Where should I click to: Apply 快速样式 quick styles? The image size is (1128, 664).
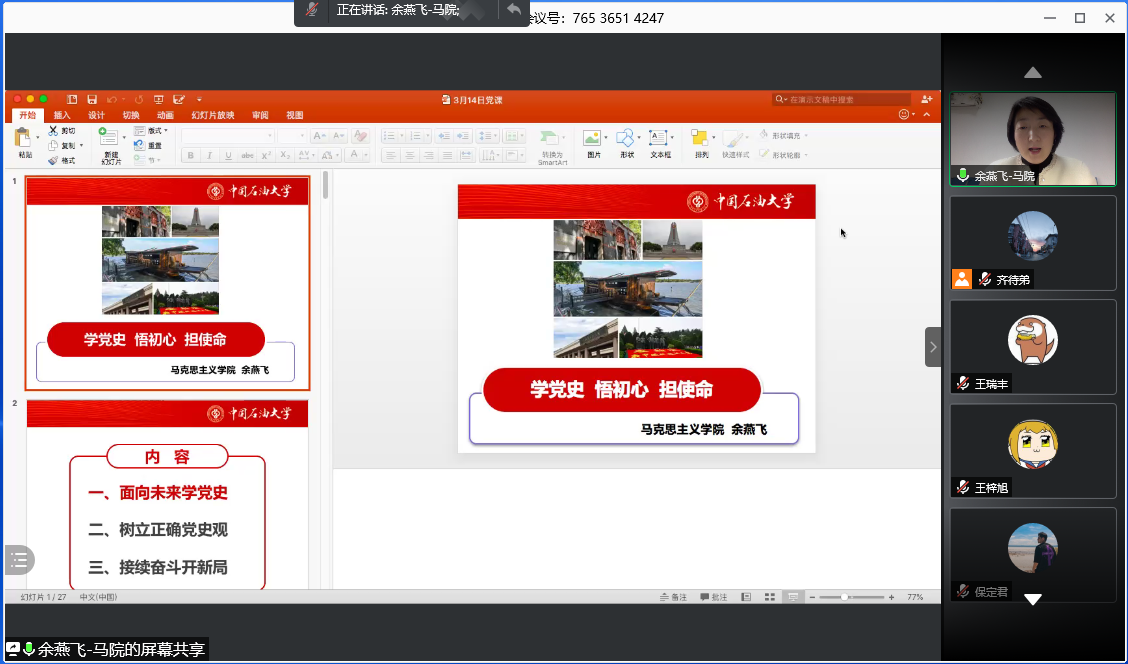point(734,139)
